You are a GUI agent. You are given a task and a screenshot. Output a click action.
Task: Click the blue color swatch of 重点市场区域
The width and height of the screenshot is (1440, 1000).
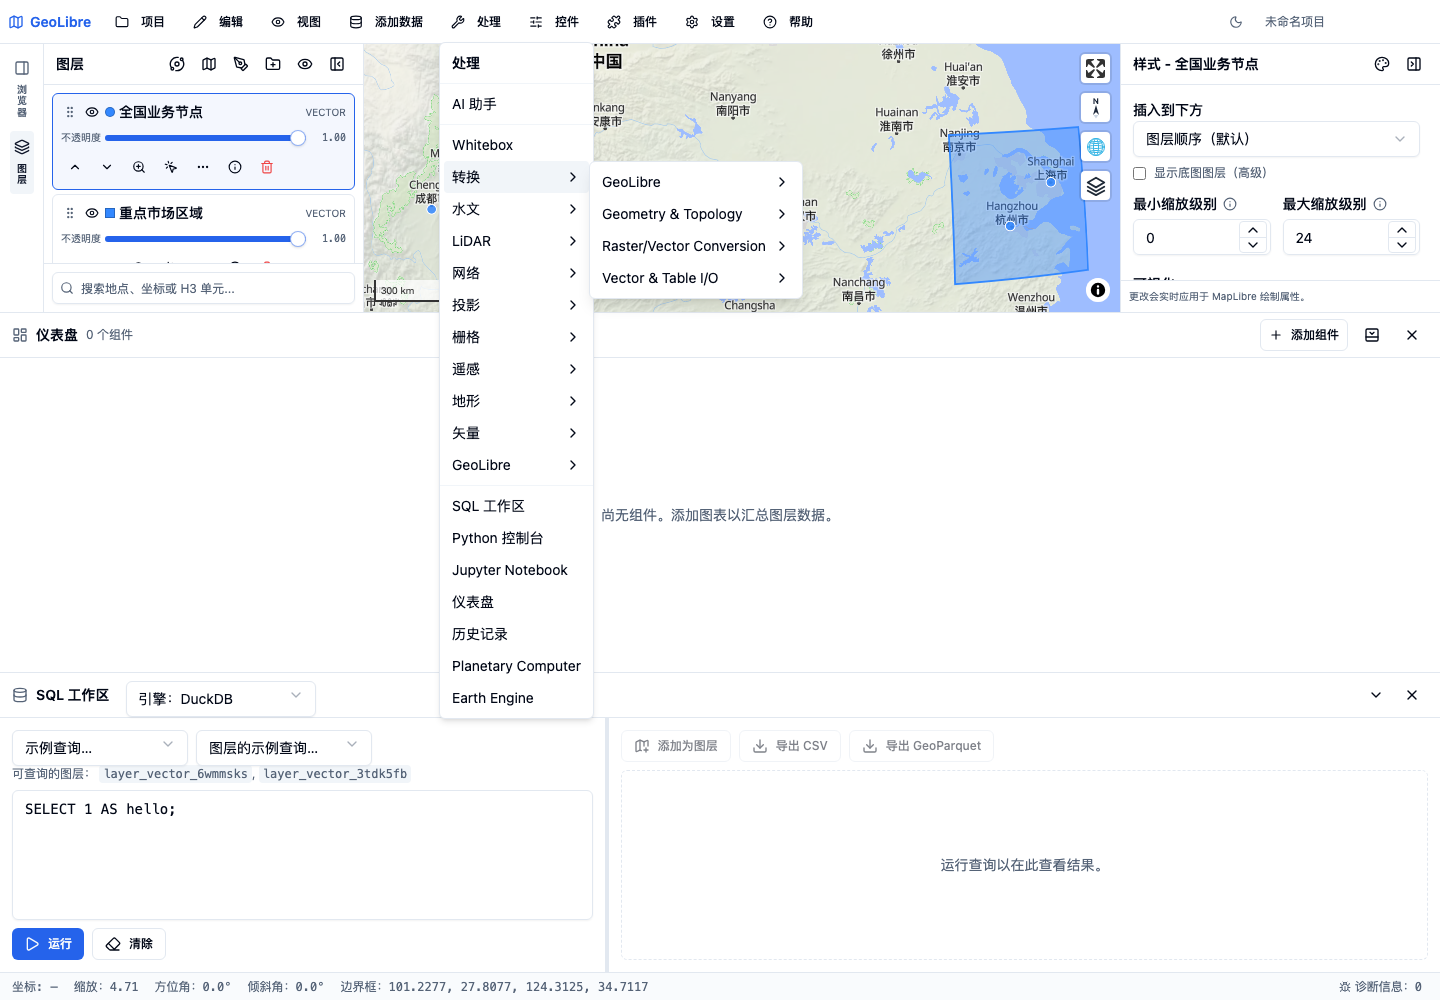pyautogui.click(x=110, y=213)
